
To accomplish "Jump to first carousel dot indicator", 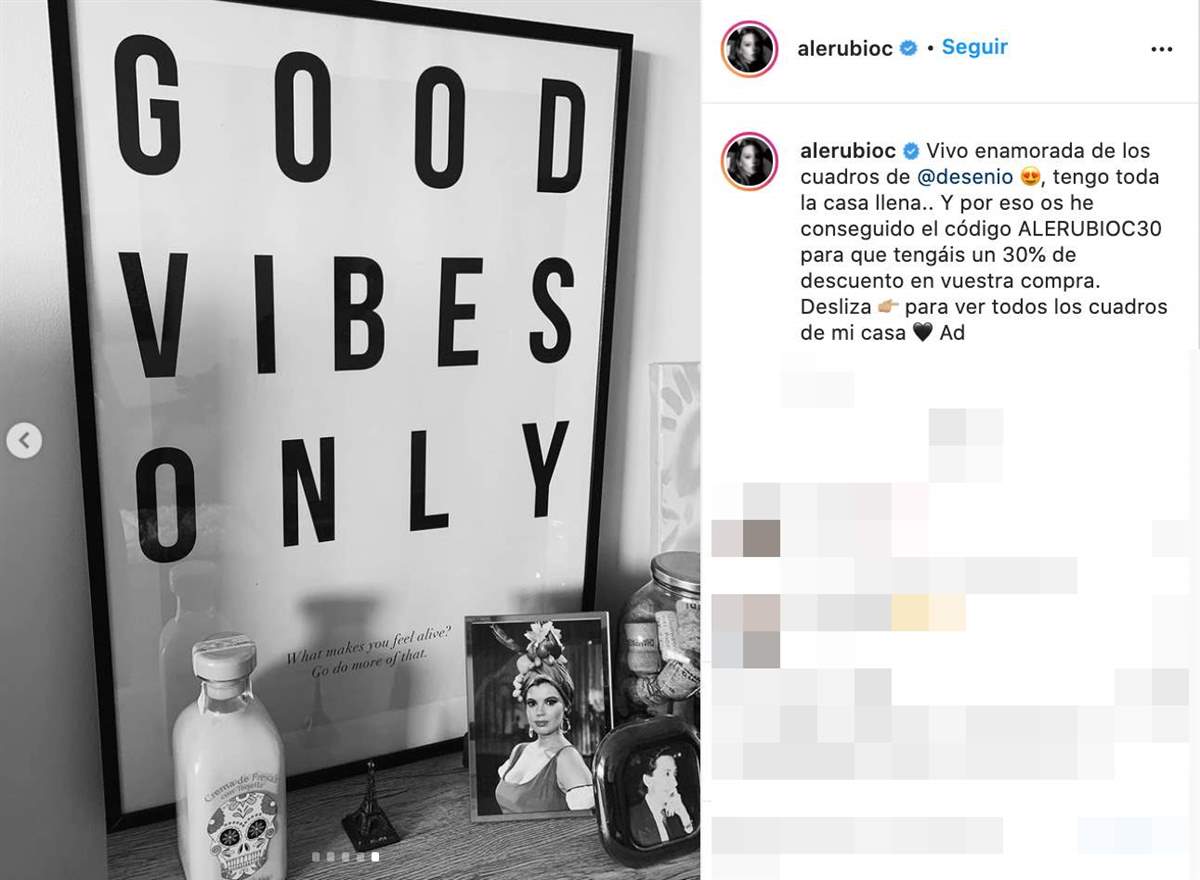I will (315, 856).
